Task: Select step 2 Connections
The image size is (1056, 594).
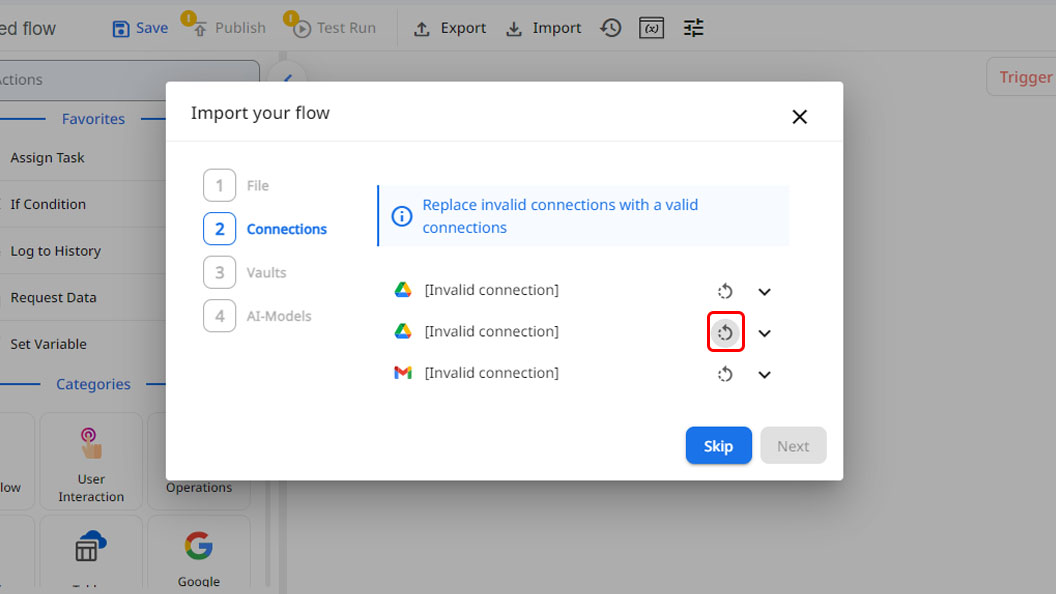Action: click(x=265, y=229)
